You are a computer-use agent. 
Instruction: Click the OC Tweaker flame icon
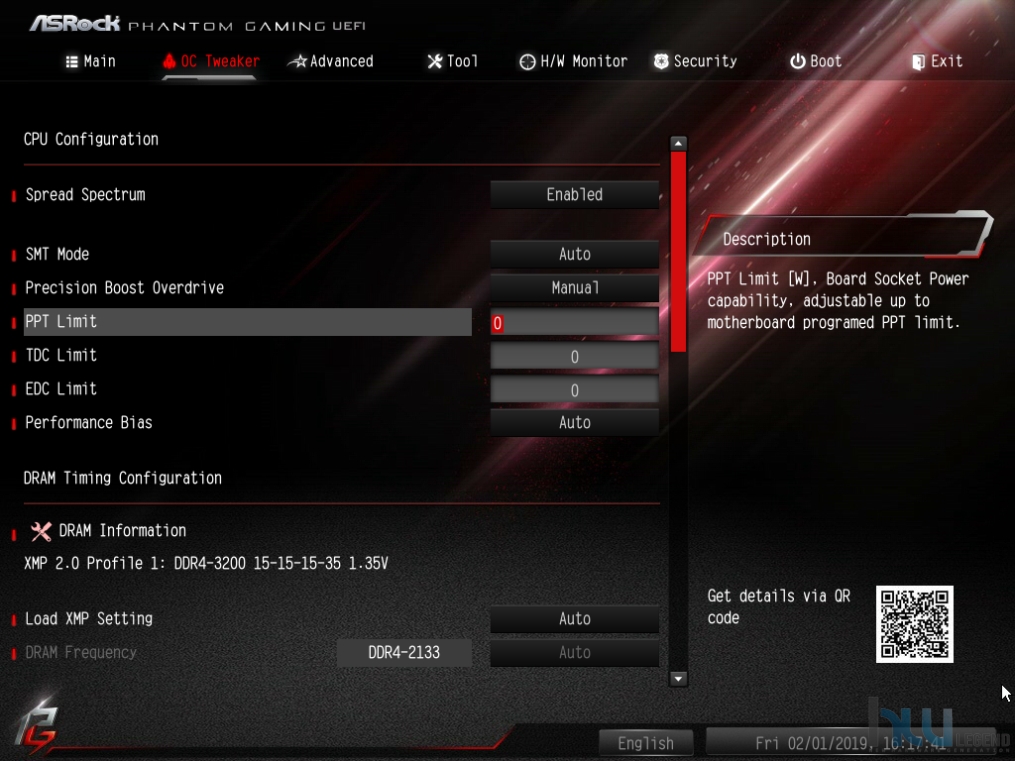tap(169, 61)
